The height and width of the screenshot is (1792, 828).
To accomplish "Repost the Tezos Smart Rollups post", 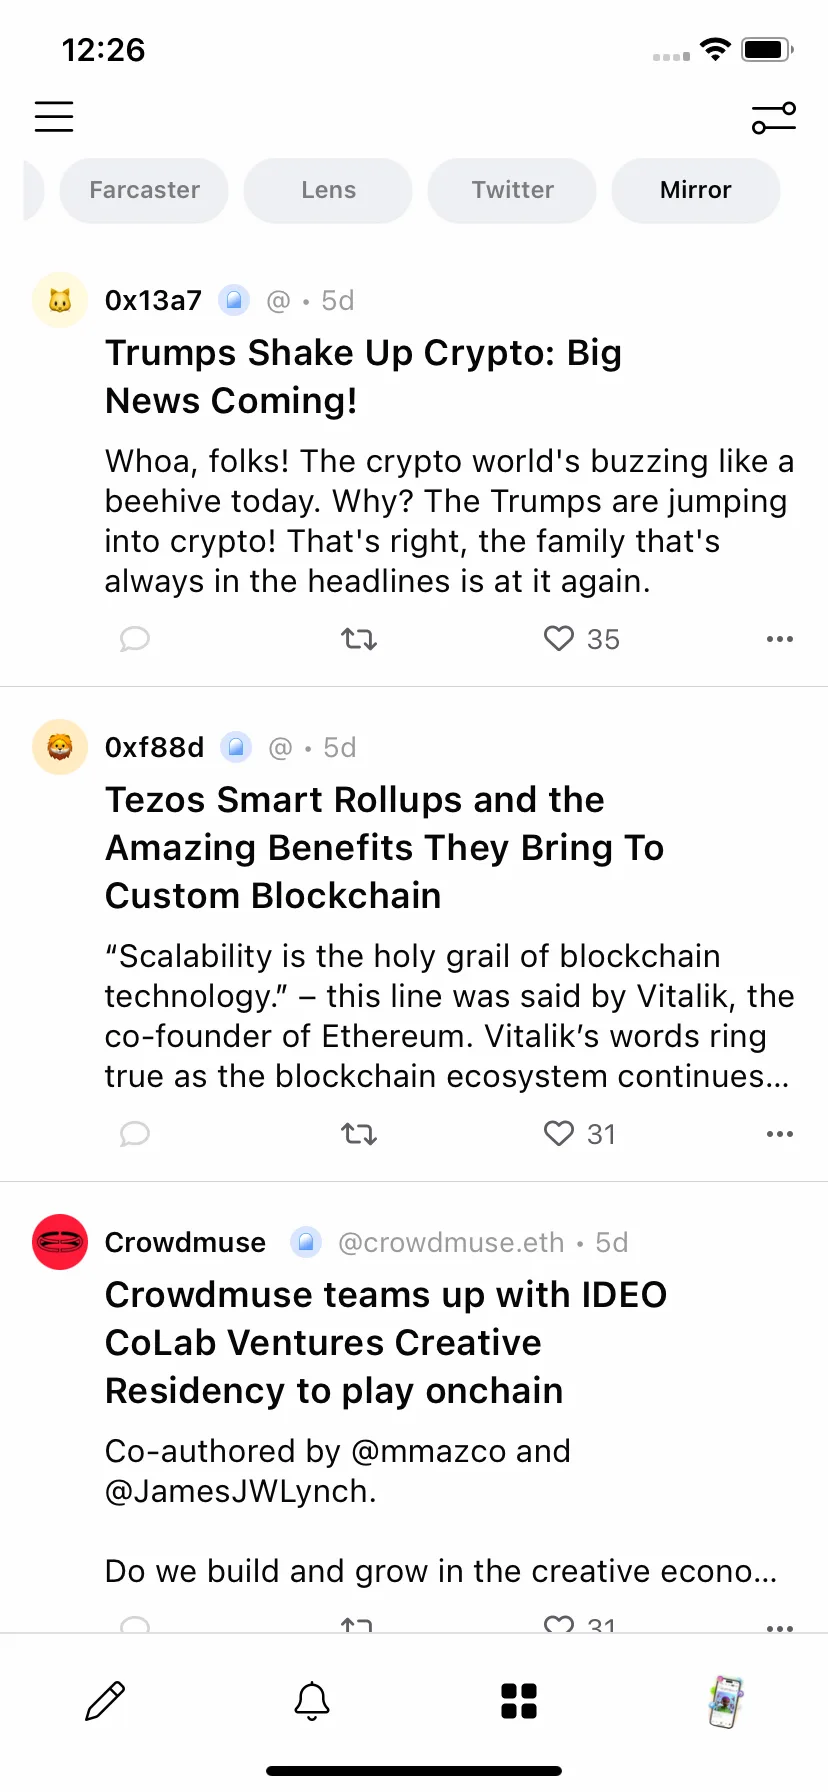I will pos(359,1133).
